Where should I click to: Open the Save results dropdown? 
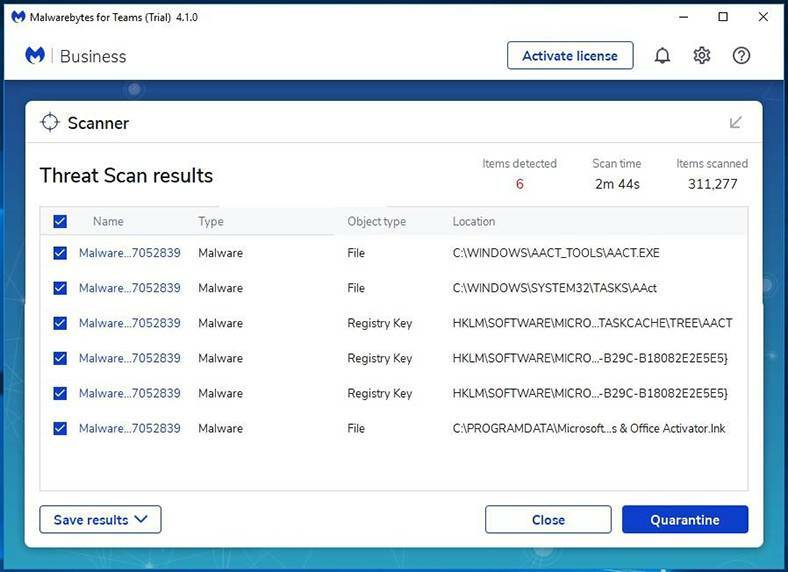[101, 519]
